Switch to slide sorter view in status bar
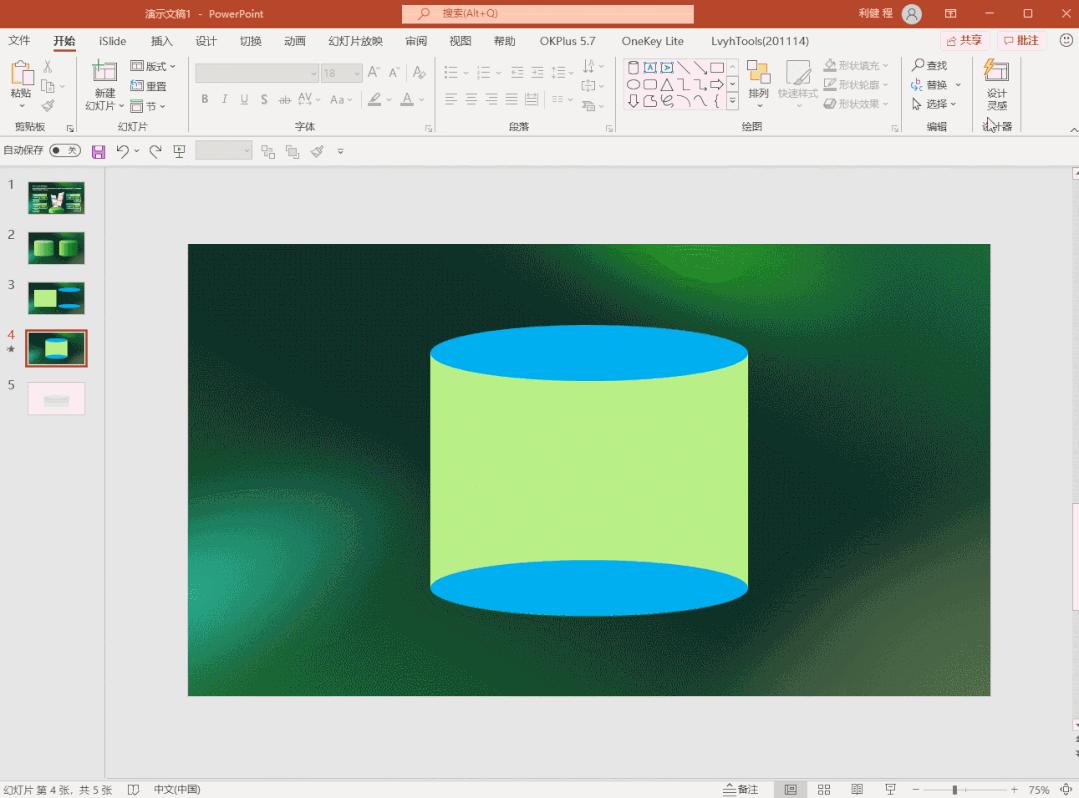The image size is (1079, 798). pyautogui.click(x=824, y=789)
